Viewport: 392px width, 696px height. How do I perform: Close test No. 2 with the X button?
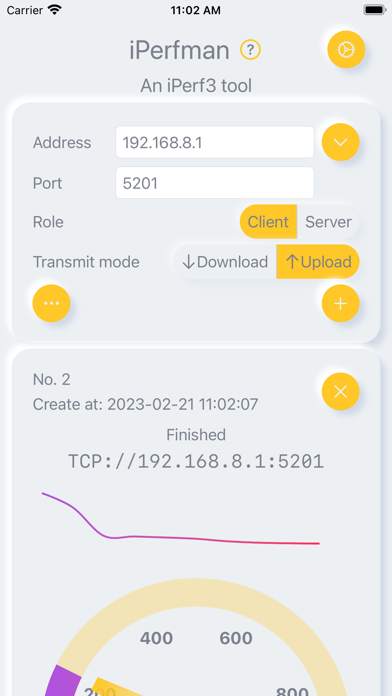pyautogui.click(x=341, y=392)
